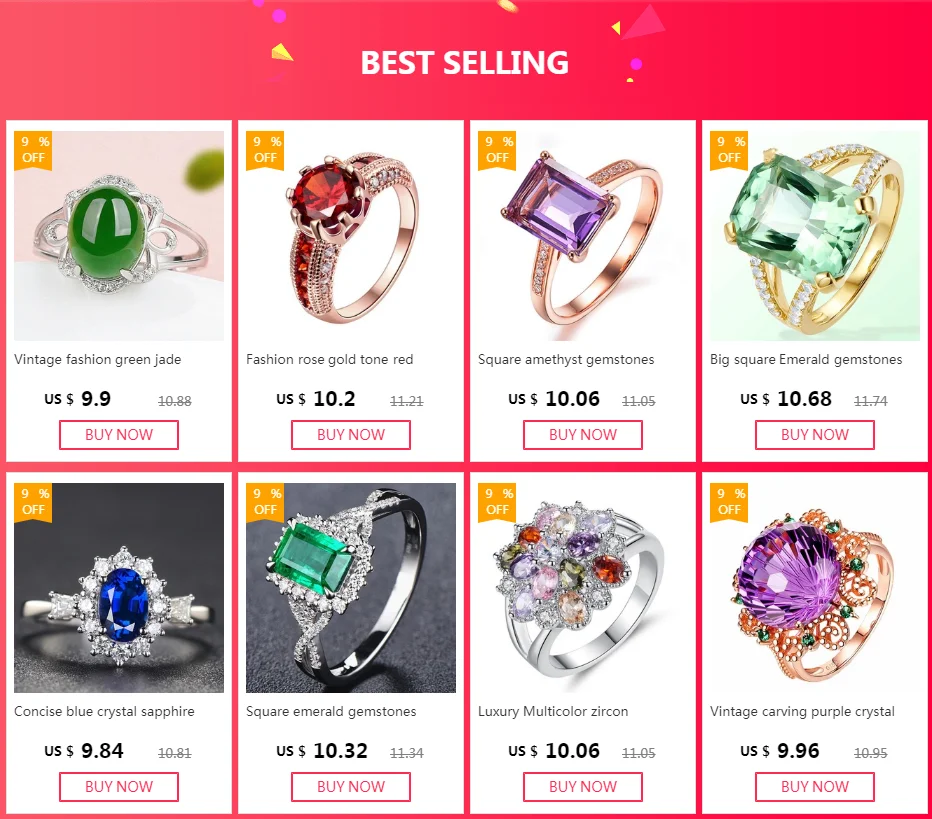Open the purple crystal carved ring image
The image size is (932, 819).
(814, 588)
